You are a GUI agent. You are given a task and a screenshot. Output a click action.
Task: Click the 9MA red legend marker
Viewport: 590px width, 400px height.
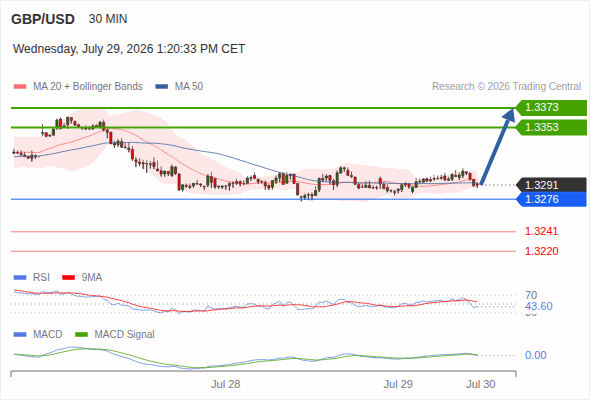68,278
